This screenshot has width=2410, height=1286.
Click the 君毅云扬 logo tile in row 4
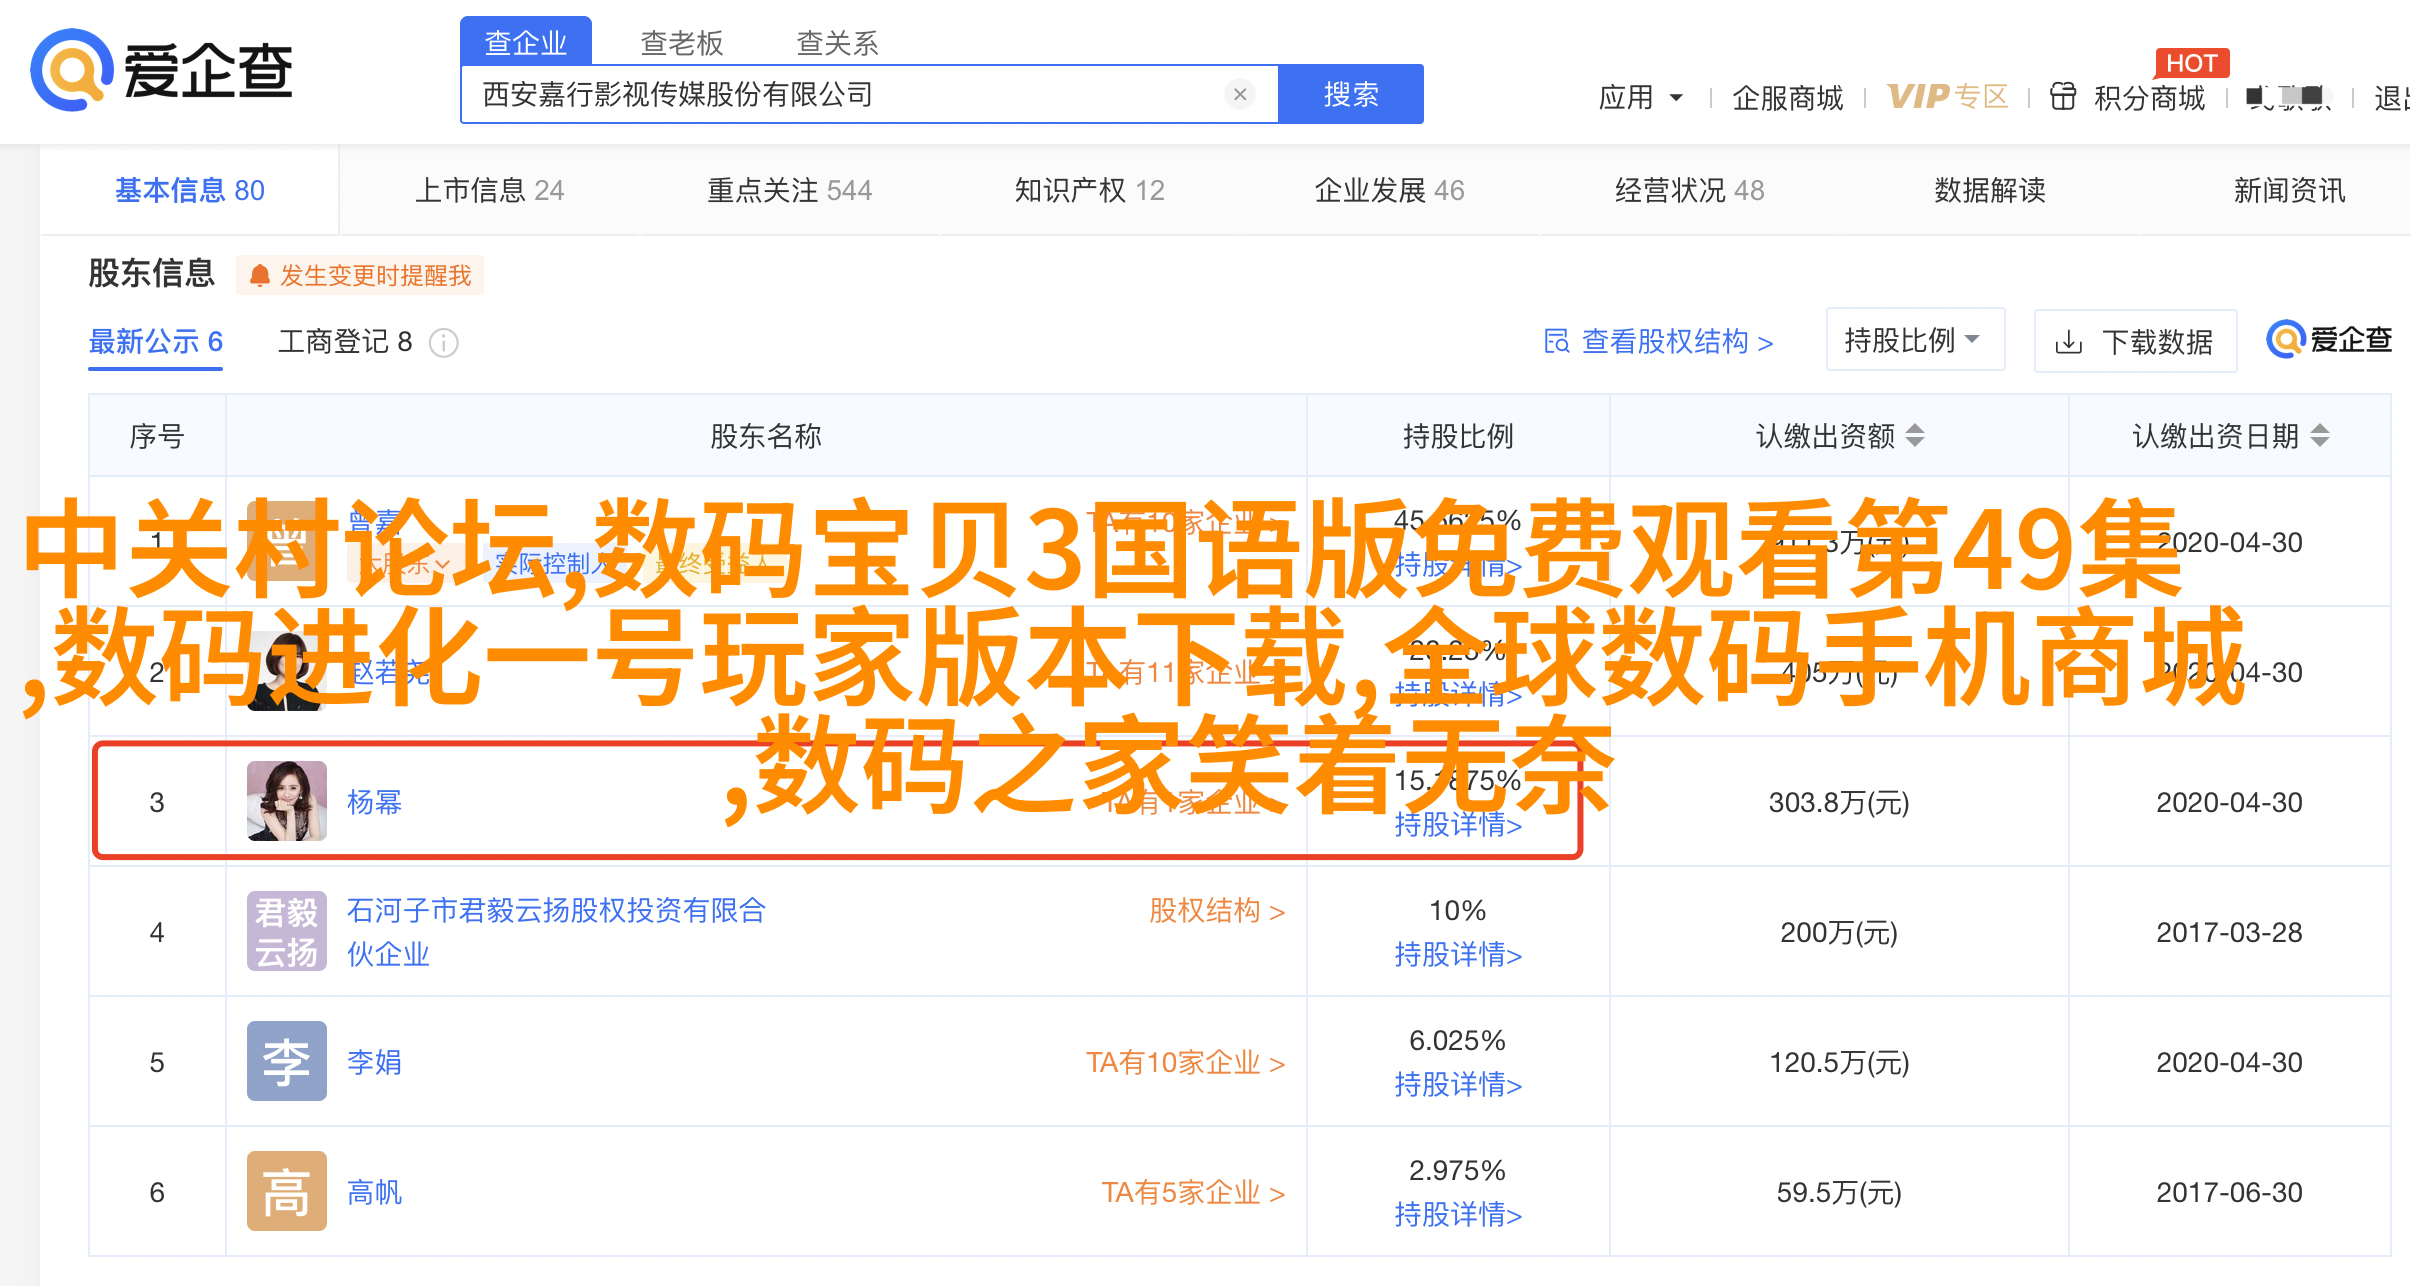(x=287, y=931)
